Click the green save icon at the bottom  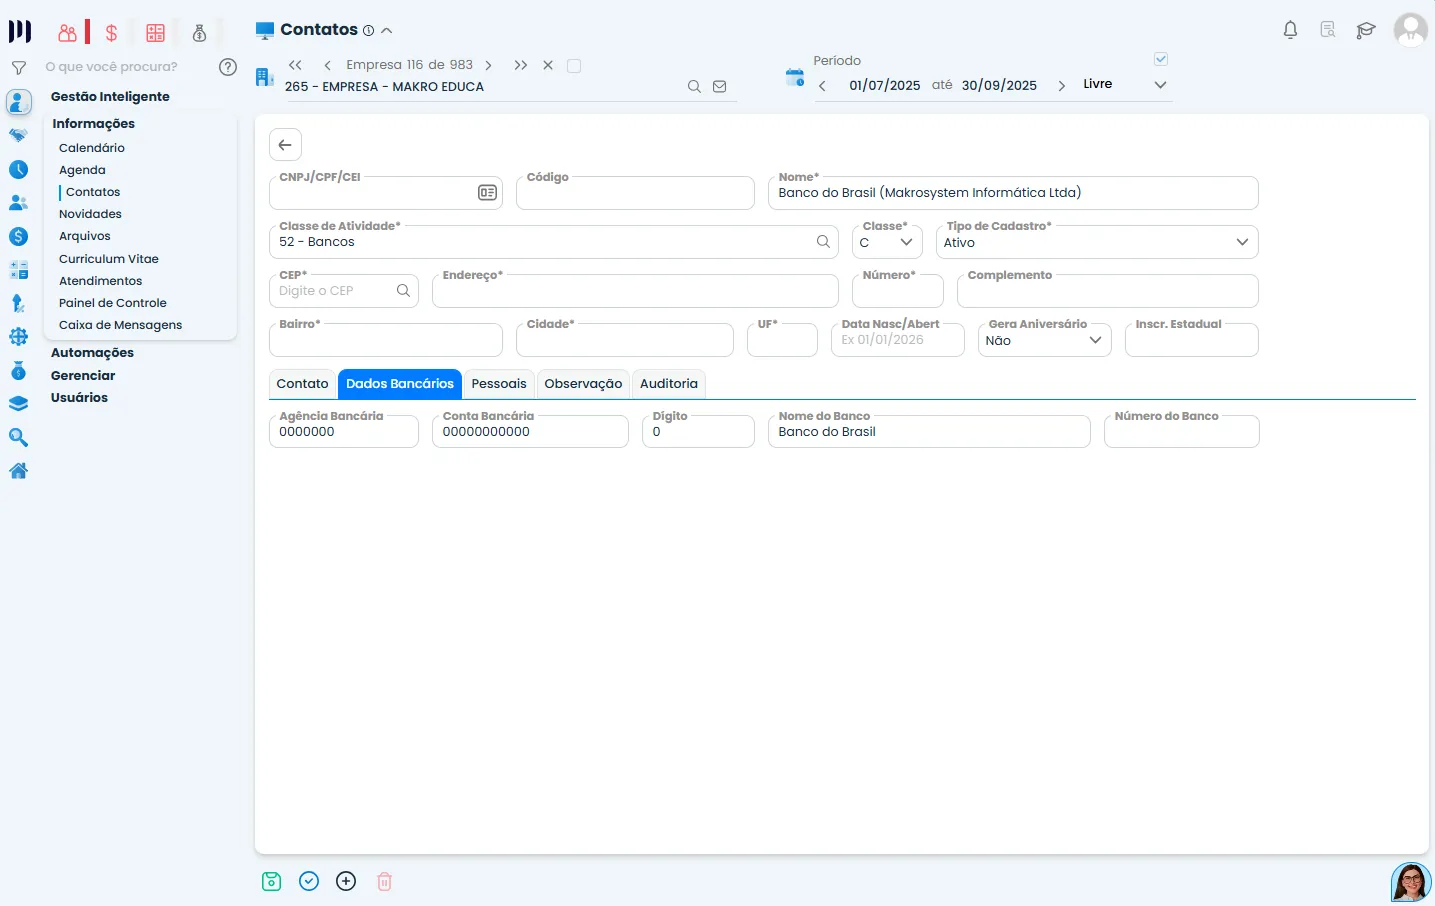tap(271, 881)
